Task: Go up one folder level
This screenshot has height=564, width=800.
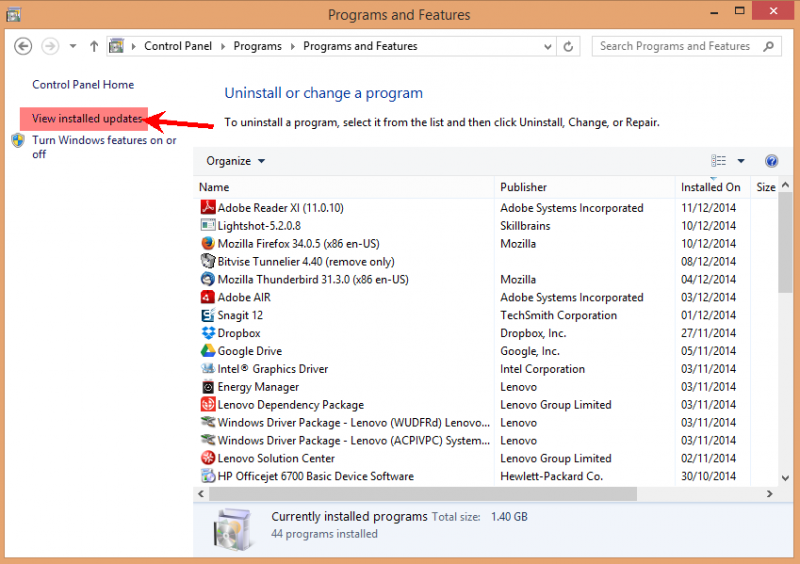Action: pyautogui.click(x=94, y=46)
